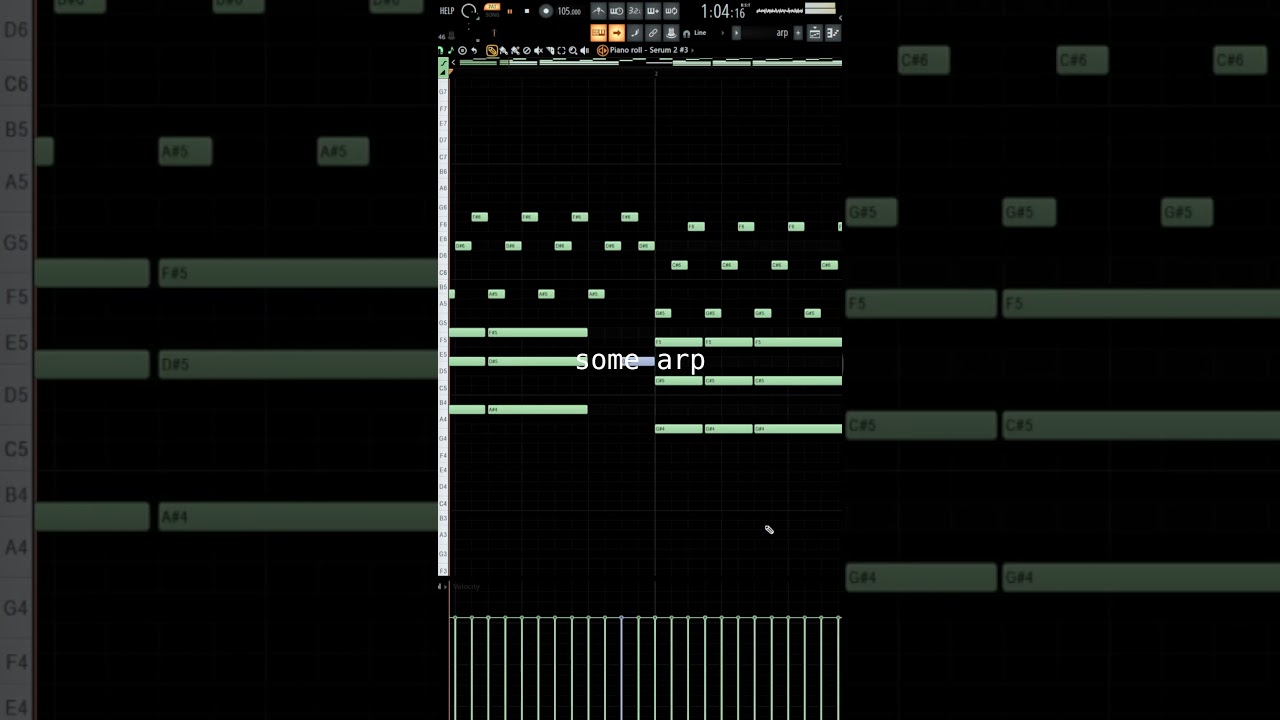Click the multilink to controllers icon
1280x720 pixels.
tap(653, 33)
